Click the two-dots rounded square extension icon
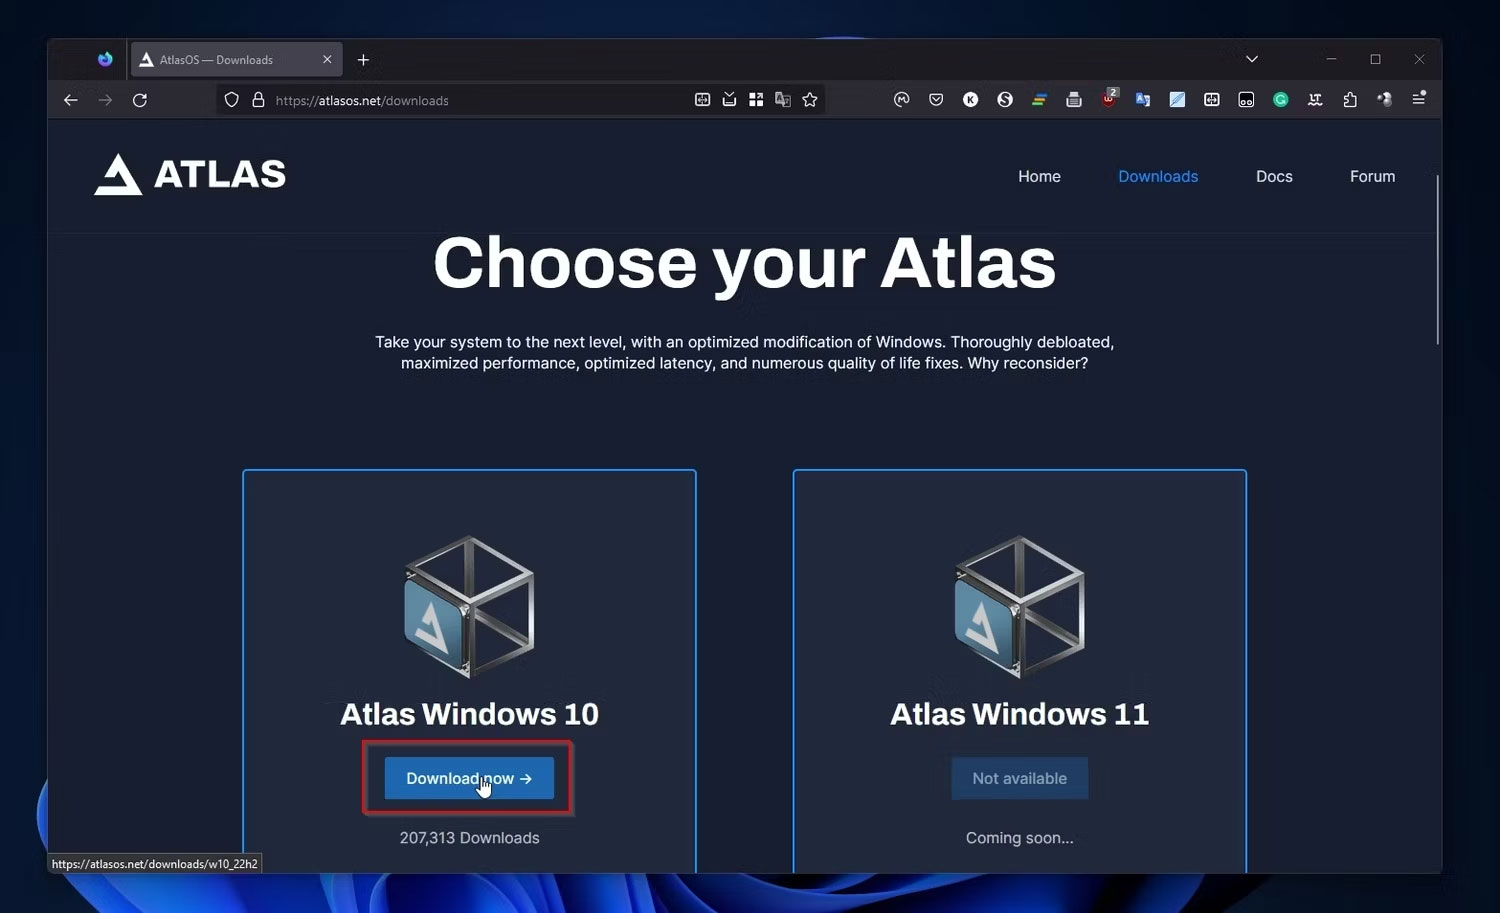Viewport: 1500px width, 913px height. [x=1246, y=100]
